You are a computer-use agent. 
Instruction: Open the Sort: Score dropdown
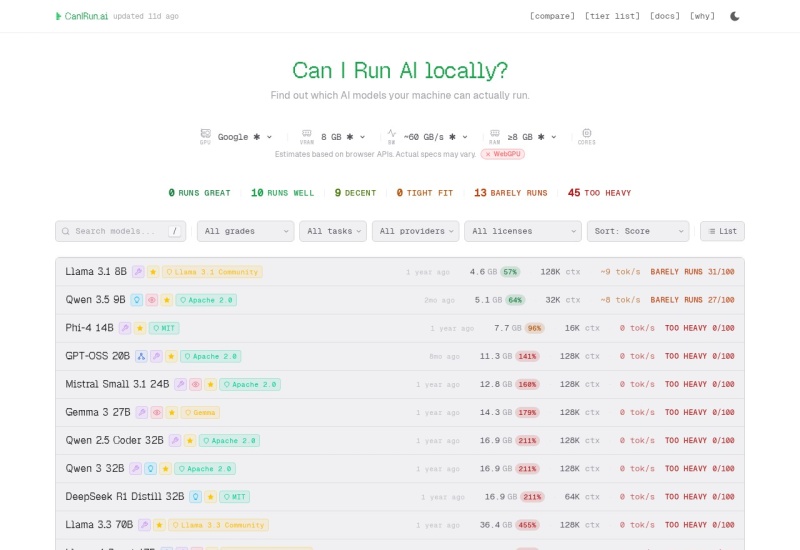[638, 231]
